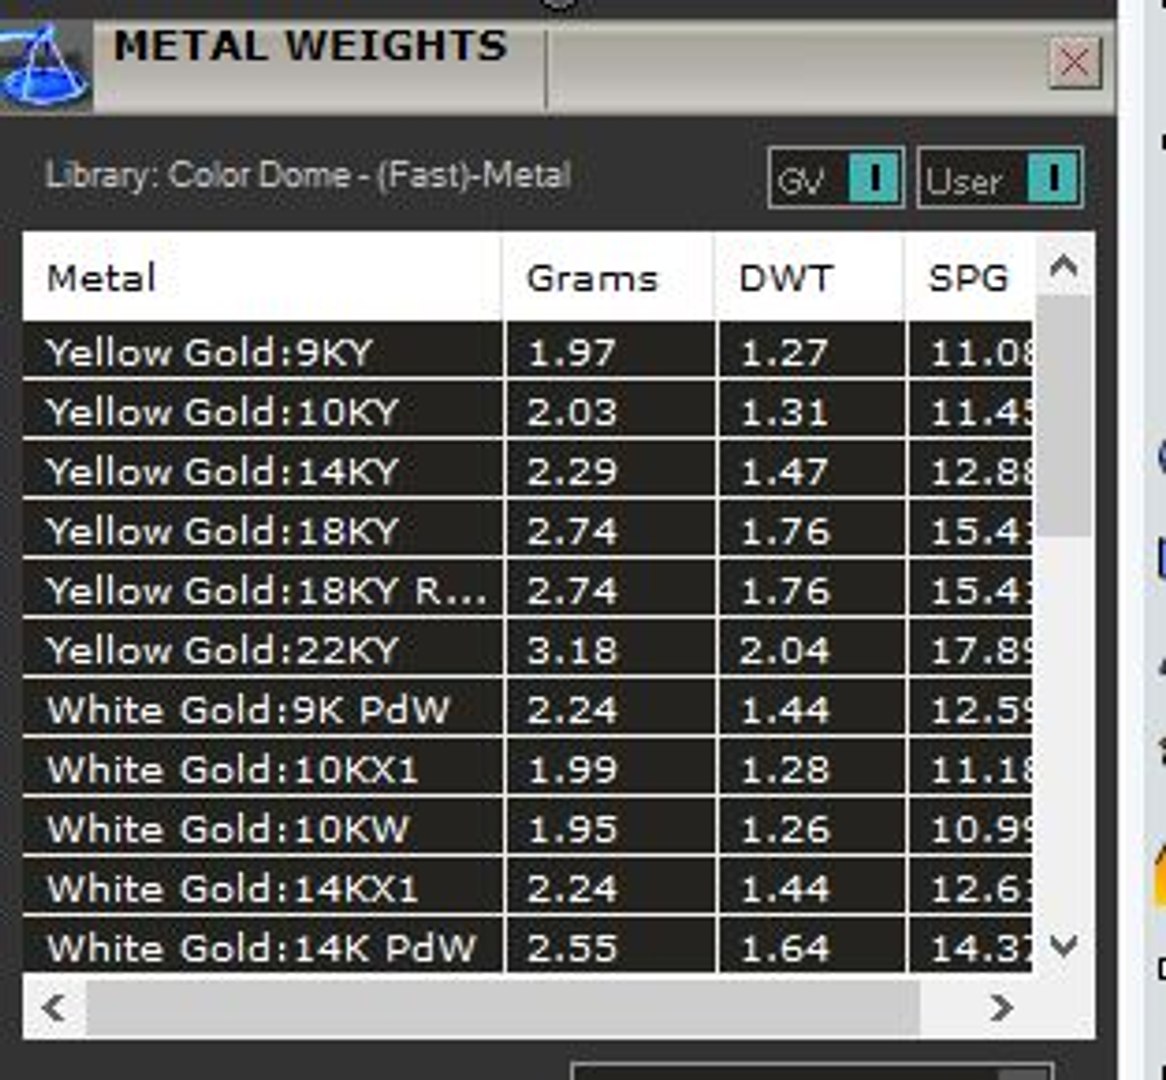Viewport: 1166px width, 1080px height.
Task: Select the White Gold:10KW row
Action: 527,827
